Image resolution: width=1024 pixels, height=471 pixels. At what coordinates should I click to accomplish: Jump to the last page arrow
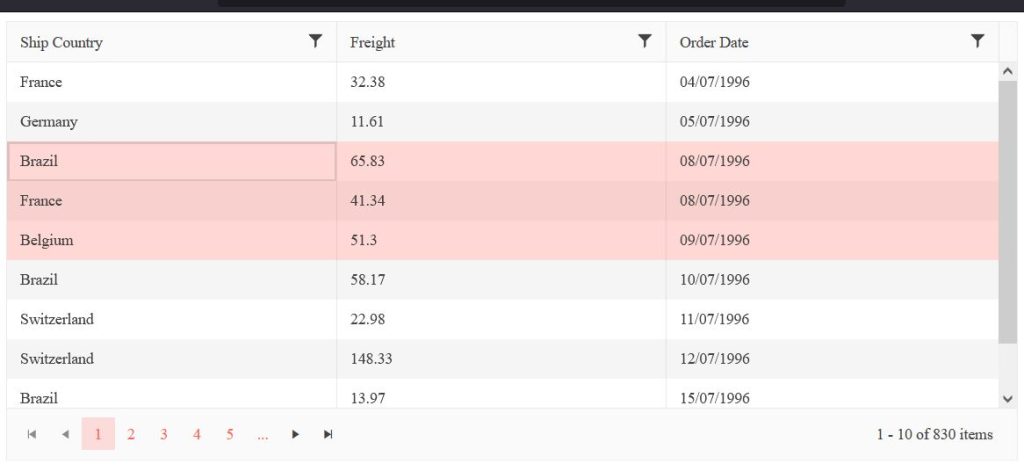coord(328,434)
